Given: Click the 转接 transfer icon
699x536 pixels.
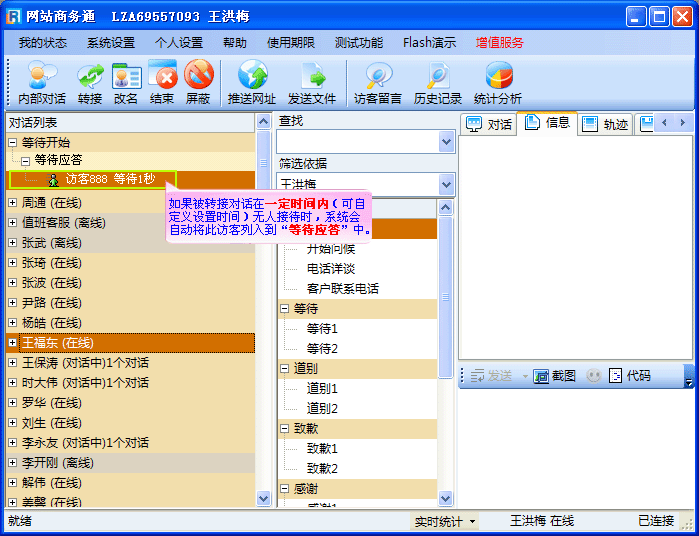Looking at the screenshot, I should (x=90, y=82).
